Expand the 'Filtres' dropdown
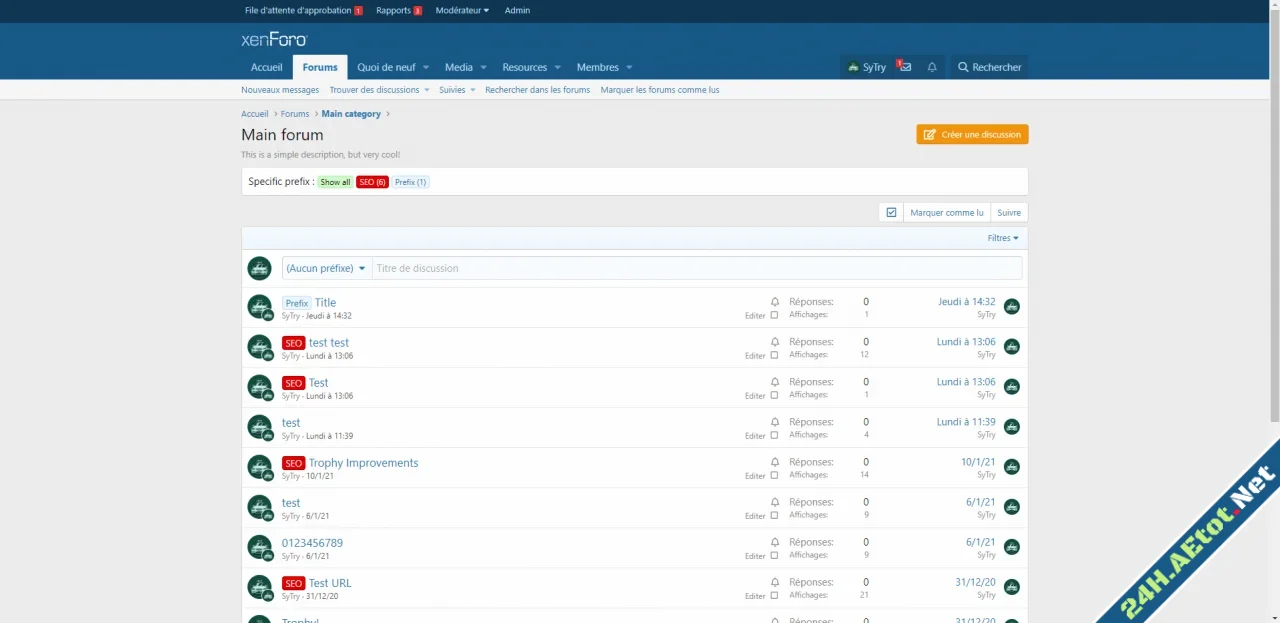The height and width of the screenshot is (623, 1280). [x=1002, y=238]
